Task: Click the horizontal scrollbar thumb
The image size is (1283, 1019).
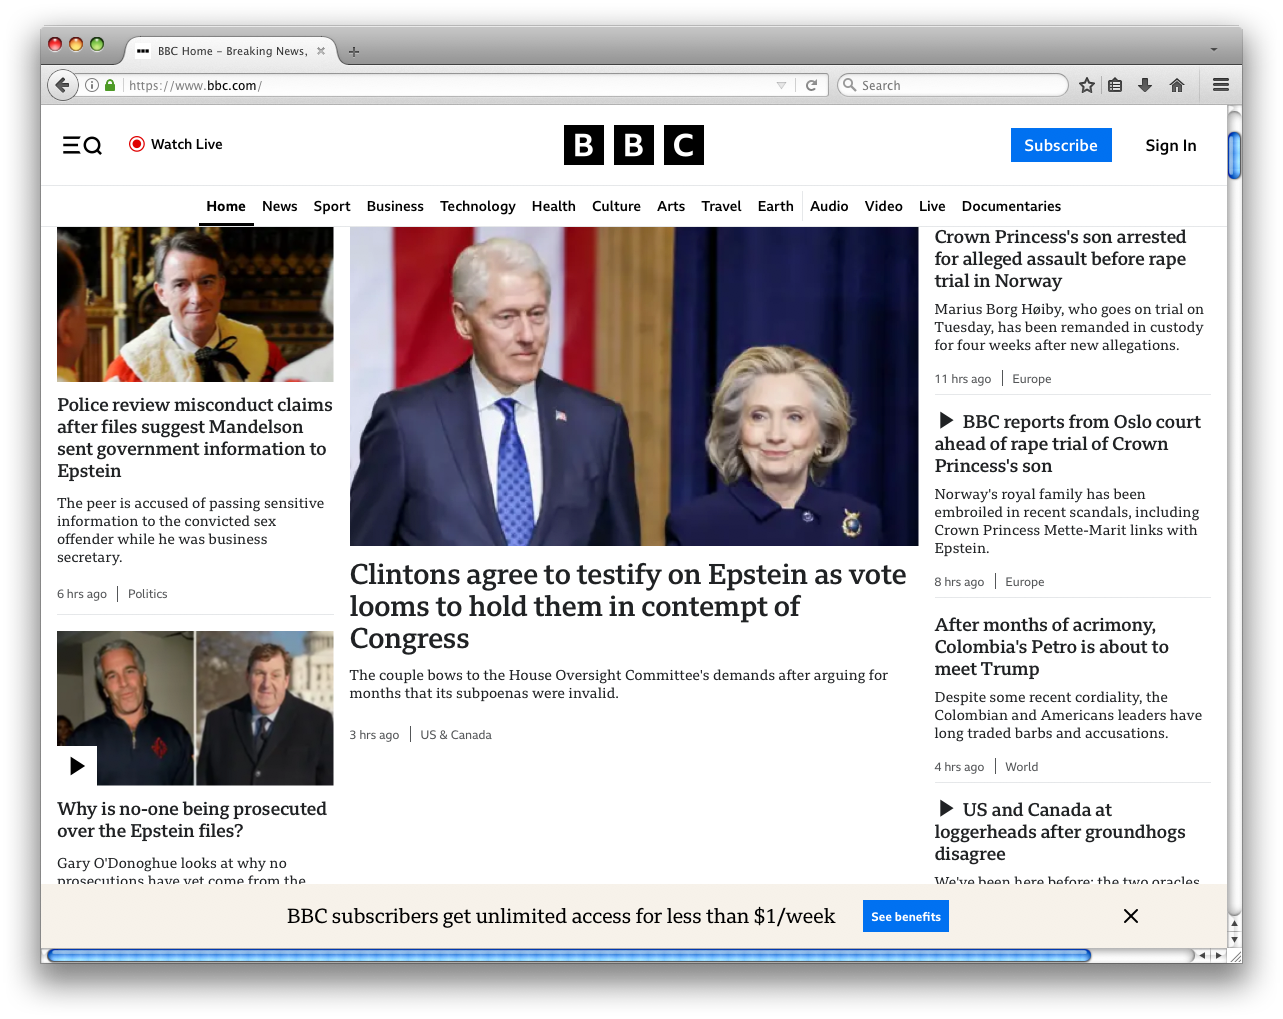Action: pos(569,956)
